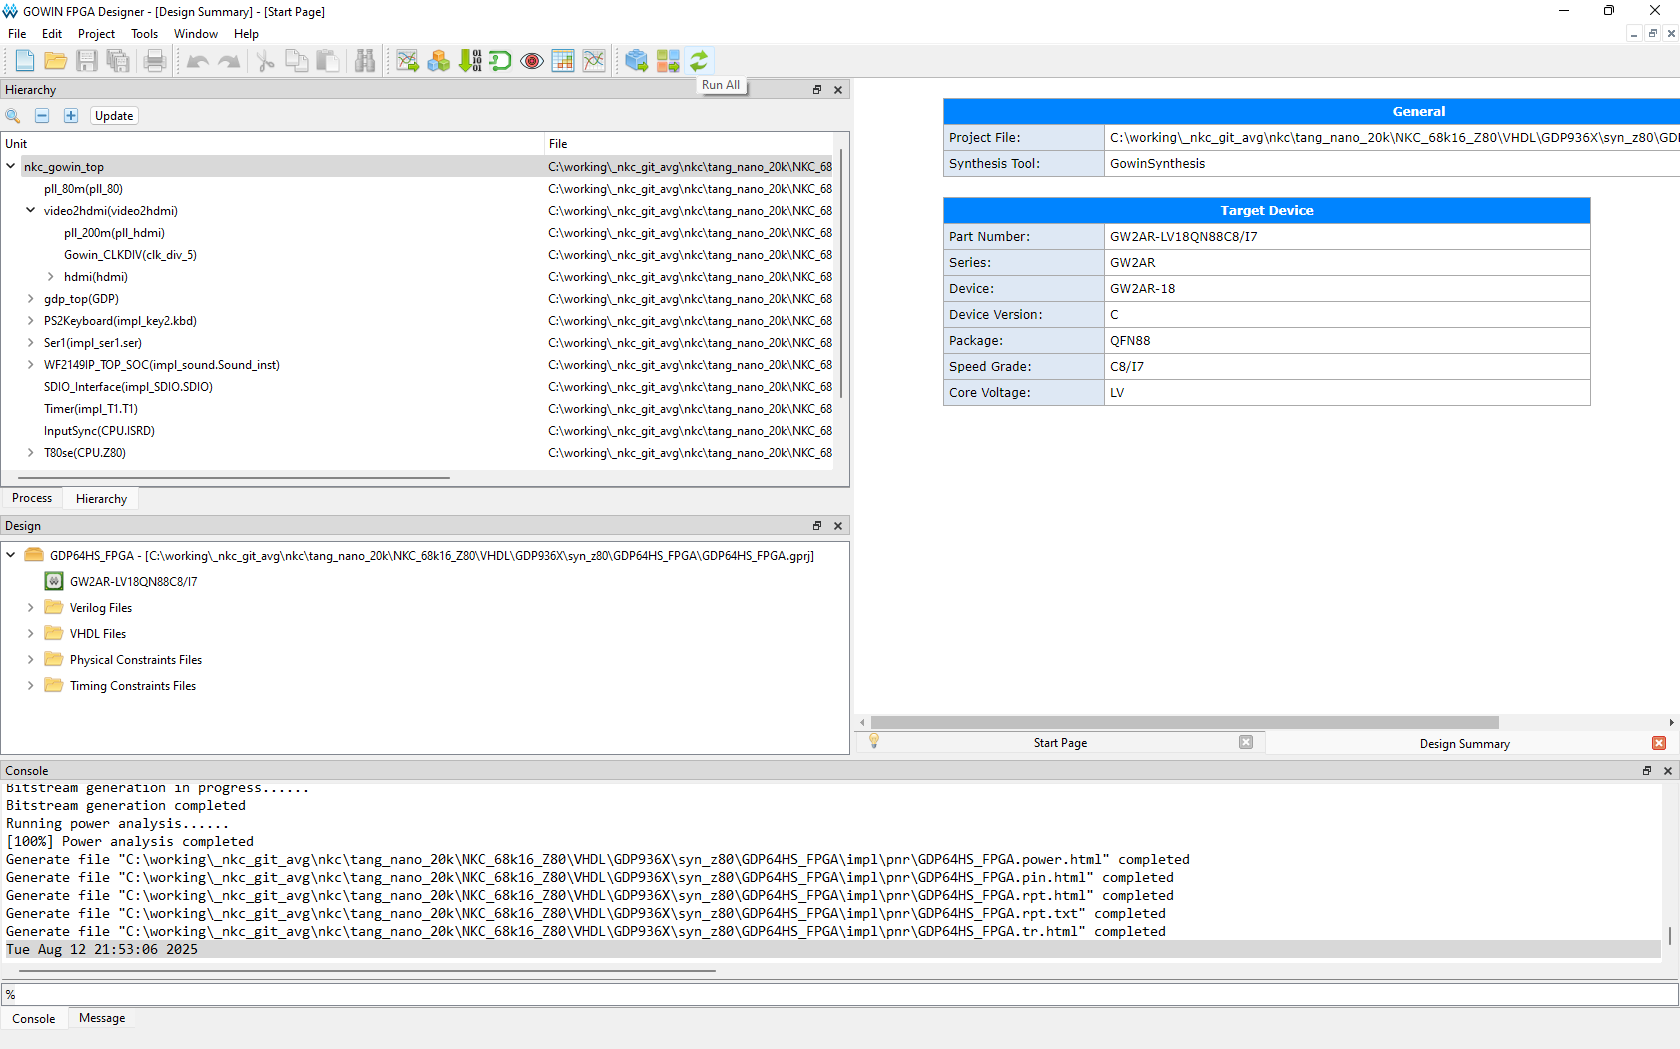Screen dimensions: 1680x1049
Task: Open the Help menu
Action: [246, 34]
